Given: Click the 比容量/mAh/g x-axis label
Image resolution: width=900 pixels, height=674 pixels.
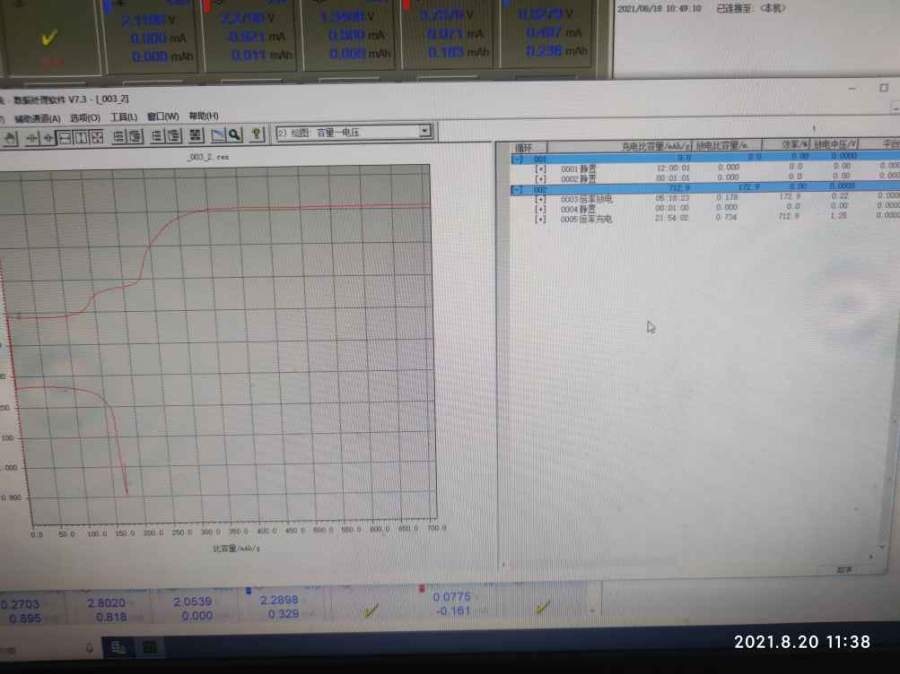Looking at the screenshot, I should 236,549.
